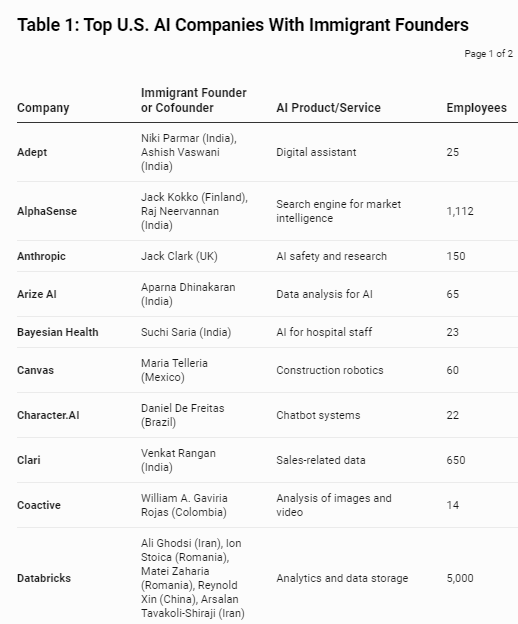Select the Coactive company name
This screenshot has height=624, width=518.
(x=39, y=505)
